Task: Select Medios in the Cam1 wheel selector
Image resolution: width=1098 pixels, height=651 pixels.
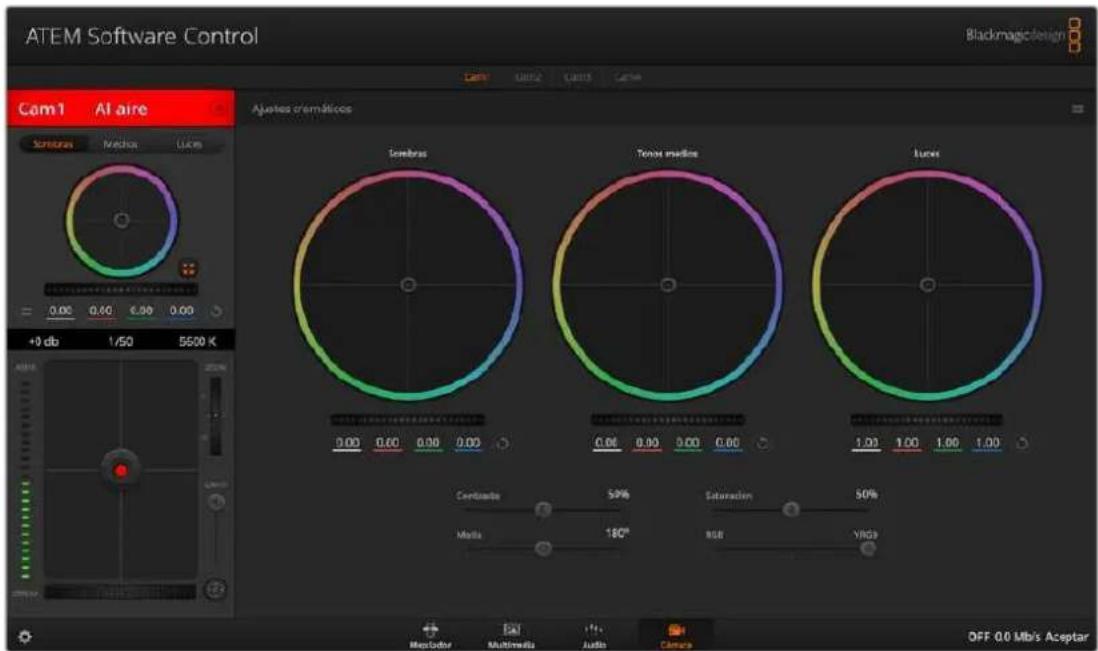Action: (120, 144)
